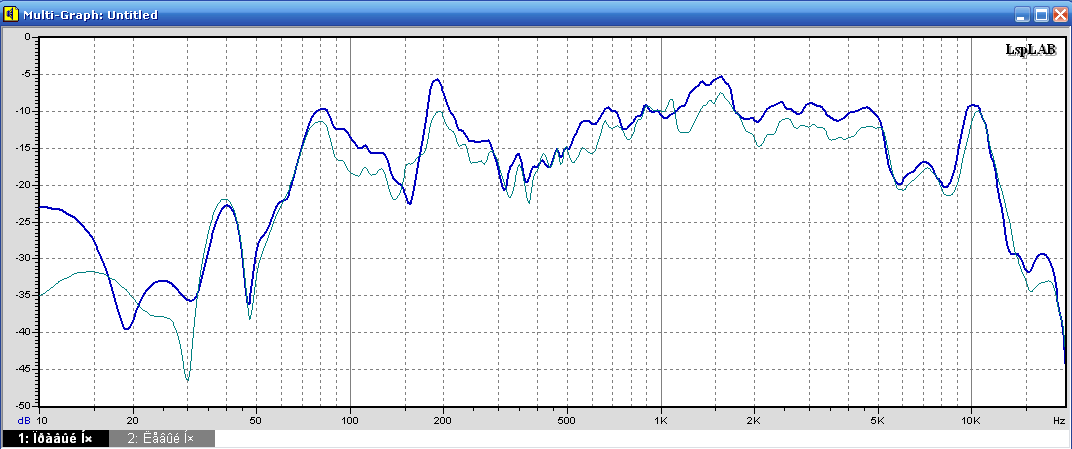The height and width of the screenshot is (449, 1072).
Task: Click the speaker icon in the title bar
Action: (x=11, y=13)
